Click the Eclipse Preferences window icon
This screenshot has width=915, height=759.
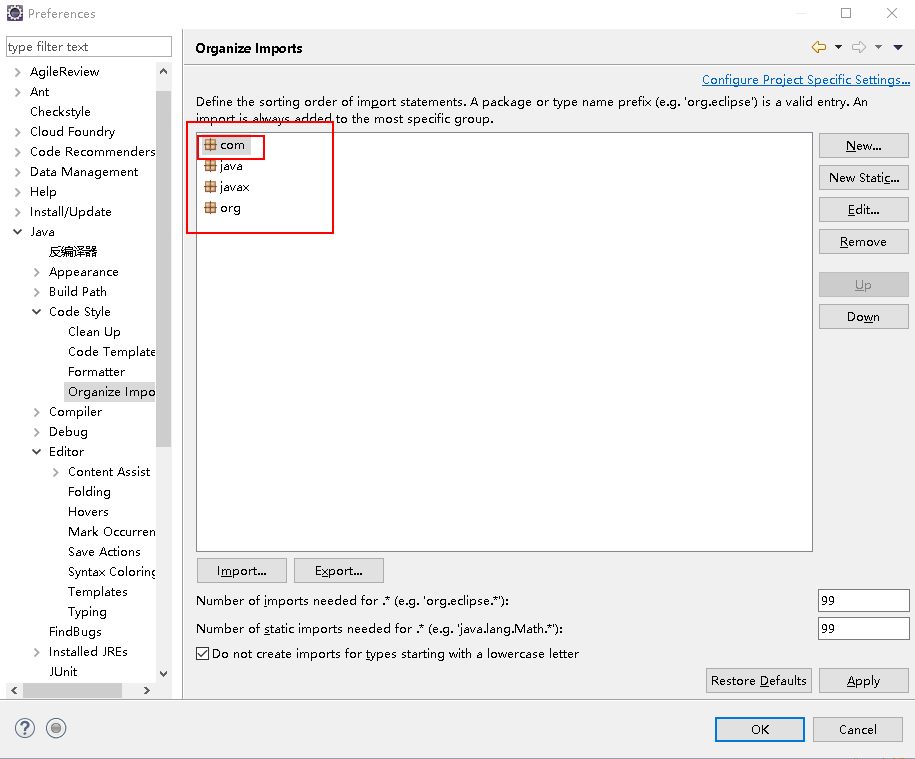tap(15, 13)
